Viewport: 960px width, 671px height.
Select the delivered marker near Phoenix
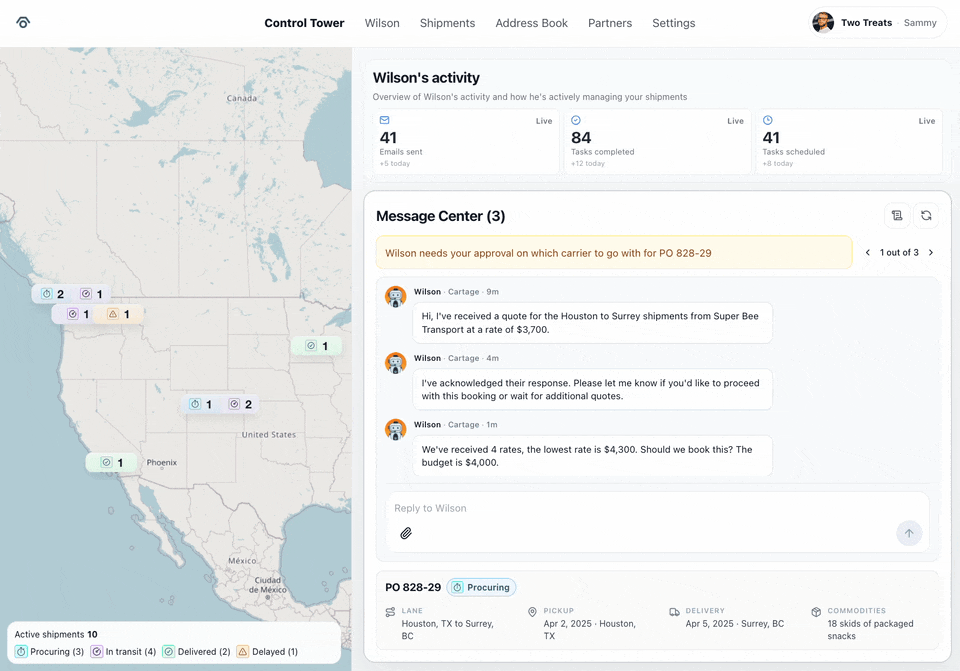pos(111,463)
